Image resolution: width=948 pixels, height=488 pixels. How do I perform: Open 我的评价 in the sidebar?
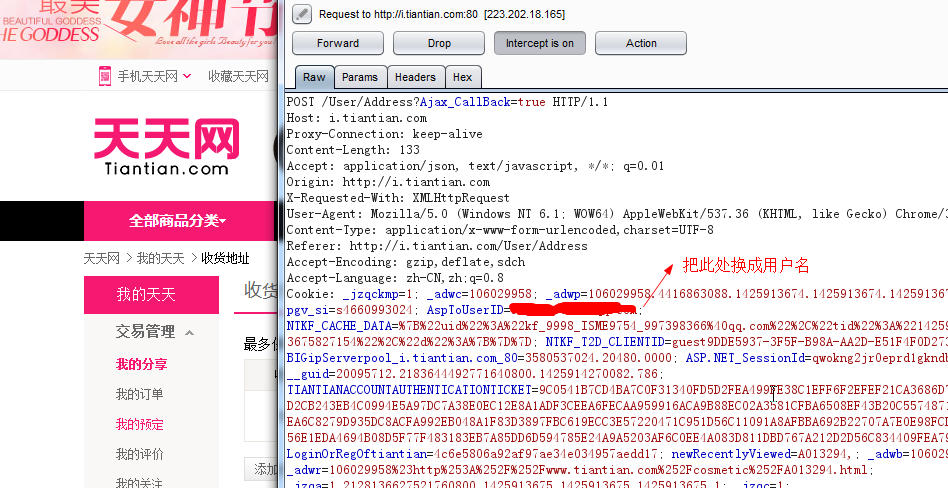pos(140,454)
